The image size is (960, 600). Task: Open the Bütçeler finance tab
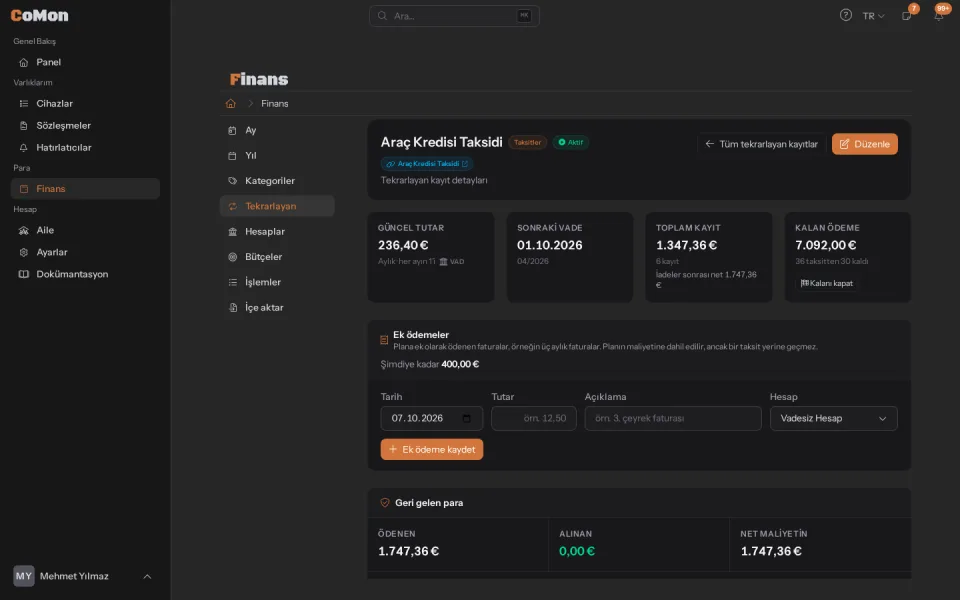pos(277,257)
